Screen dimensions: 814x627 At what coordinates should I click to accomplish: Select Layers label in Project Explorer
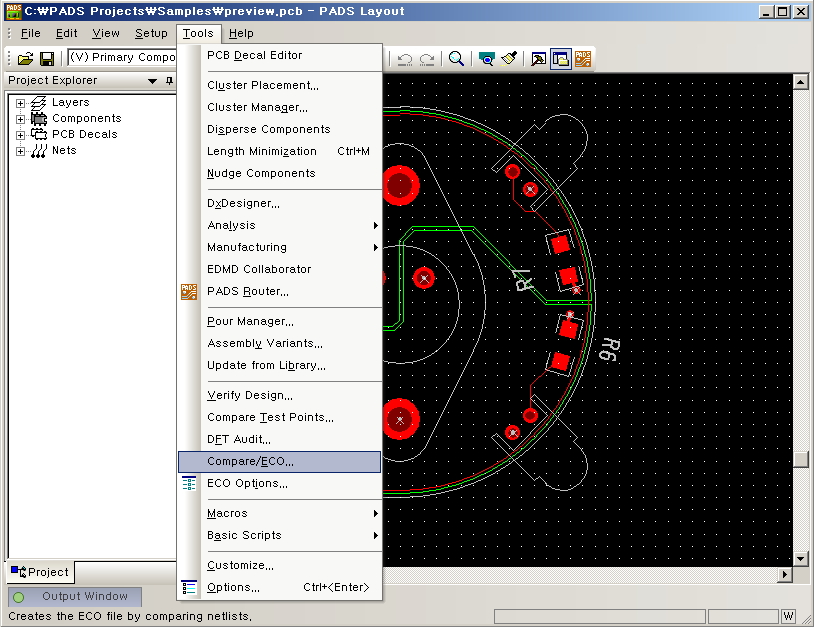(71, 103)
